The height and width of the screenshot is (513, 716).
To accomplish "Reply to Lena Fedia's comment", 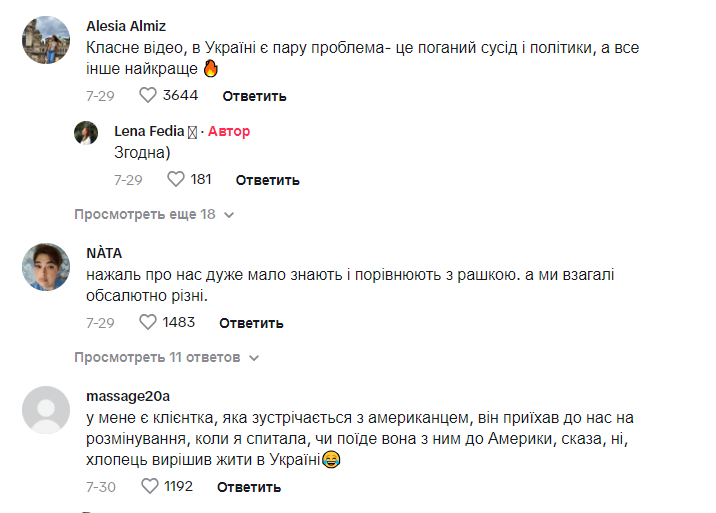I will tap(267, 180).
